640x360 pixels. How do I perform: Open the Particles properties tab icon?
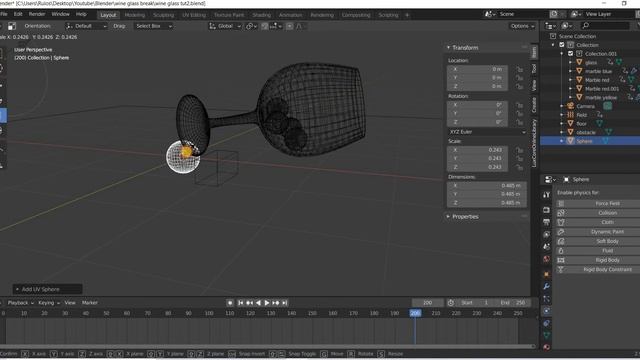pos(546,299)
